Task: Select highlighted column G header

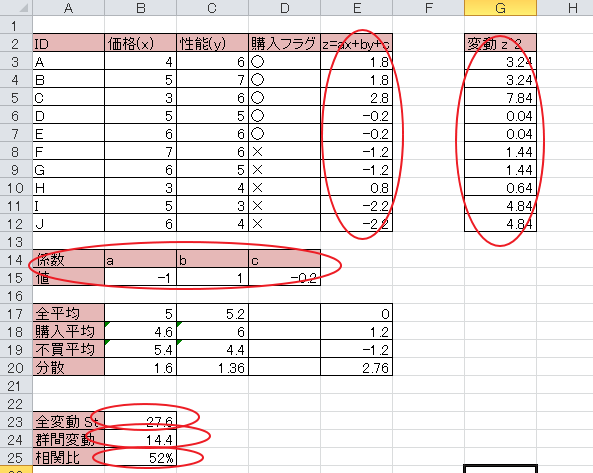Action: 500,8
